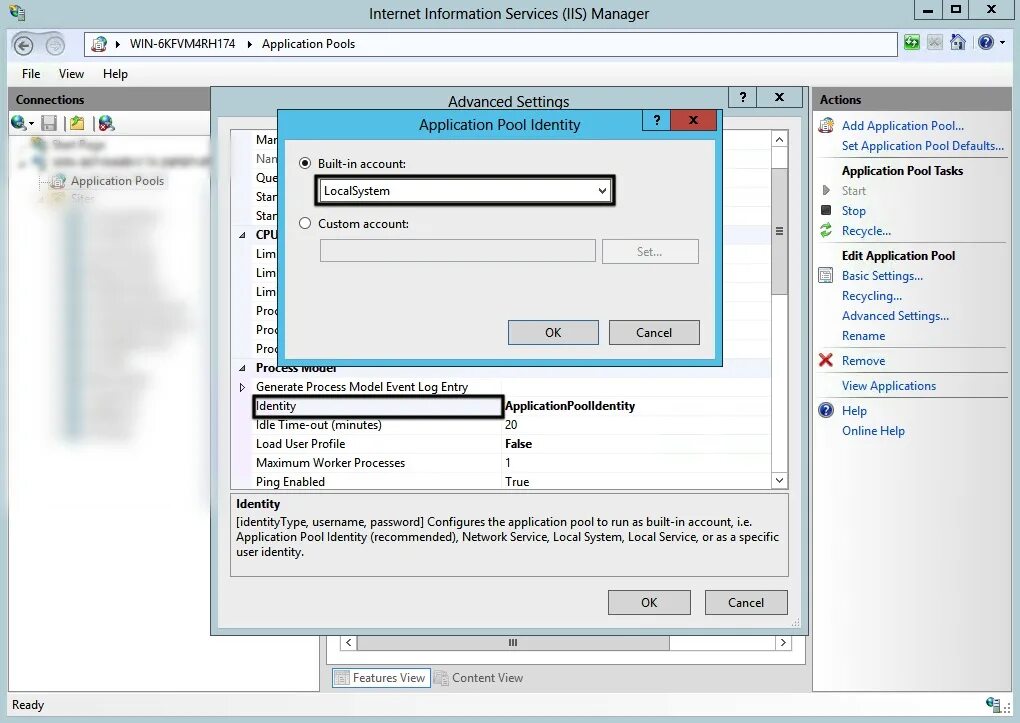Click the horizontal scrollbar left arrow
Screen dimensions: 1020x723
click(349, 643)
